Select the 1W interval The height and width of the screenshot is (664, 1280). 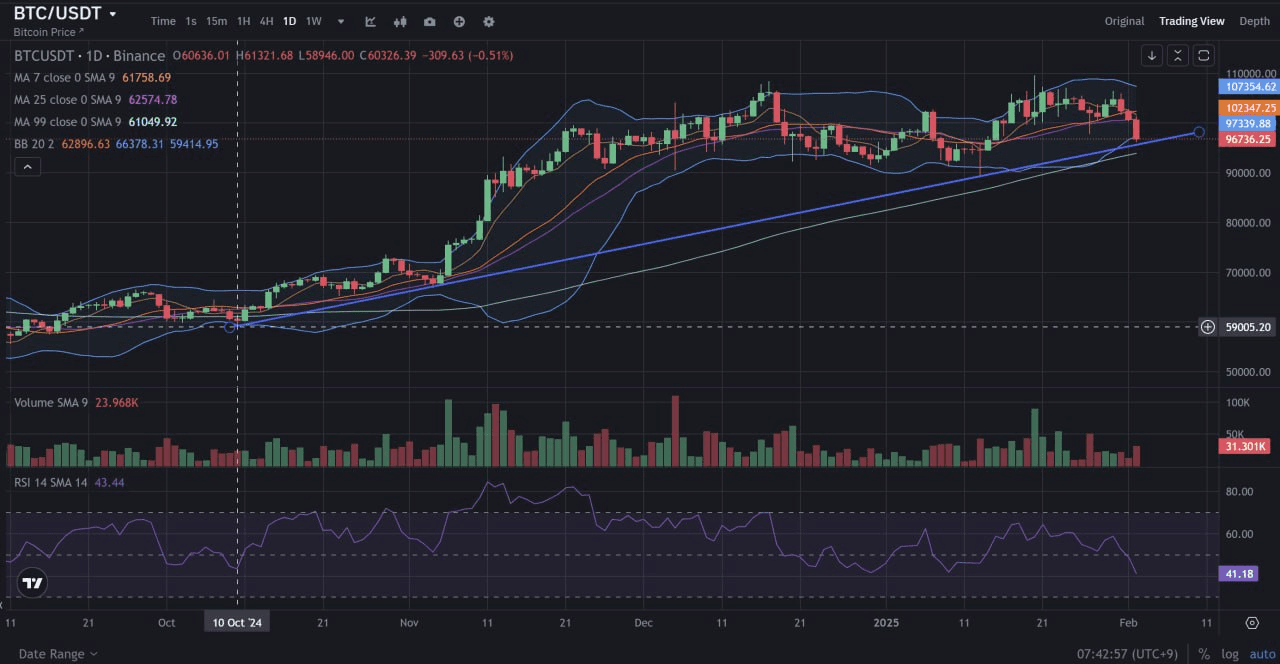(314, 21)
